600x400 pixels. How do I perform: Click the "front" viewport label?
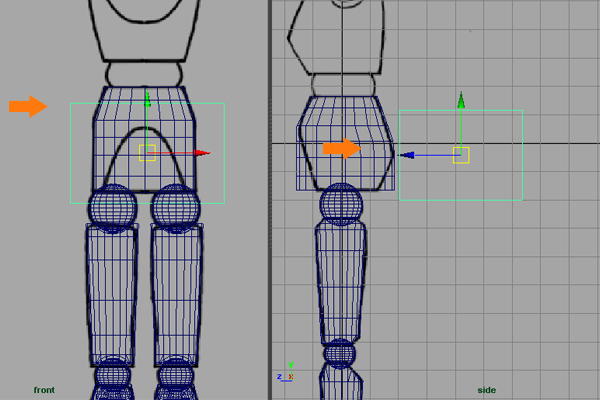(44, 390)
